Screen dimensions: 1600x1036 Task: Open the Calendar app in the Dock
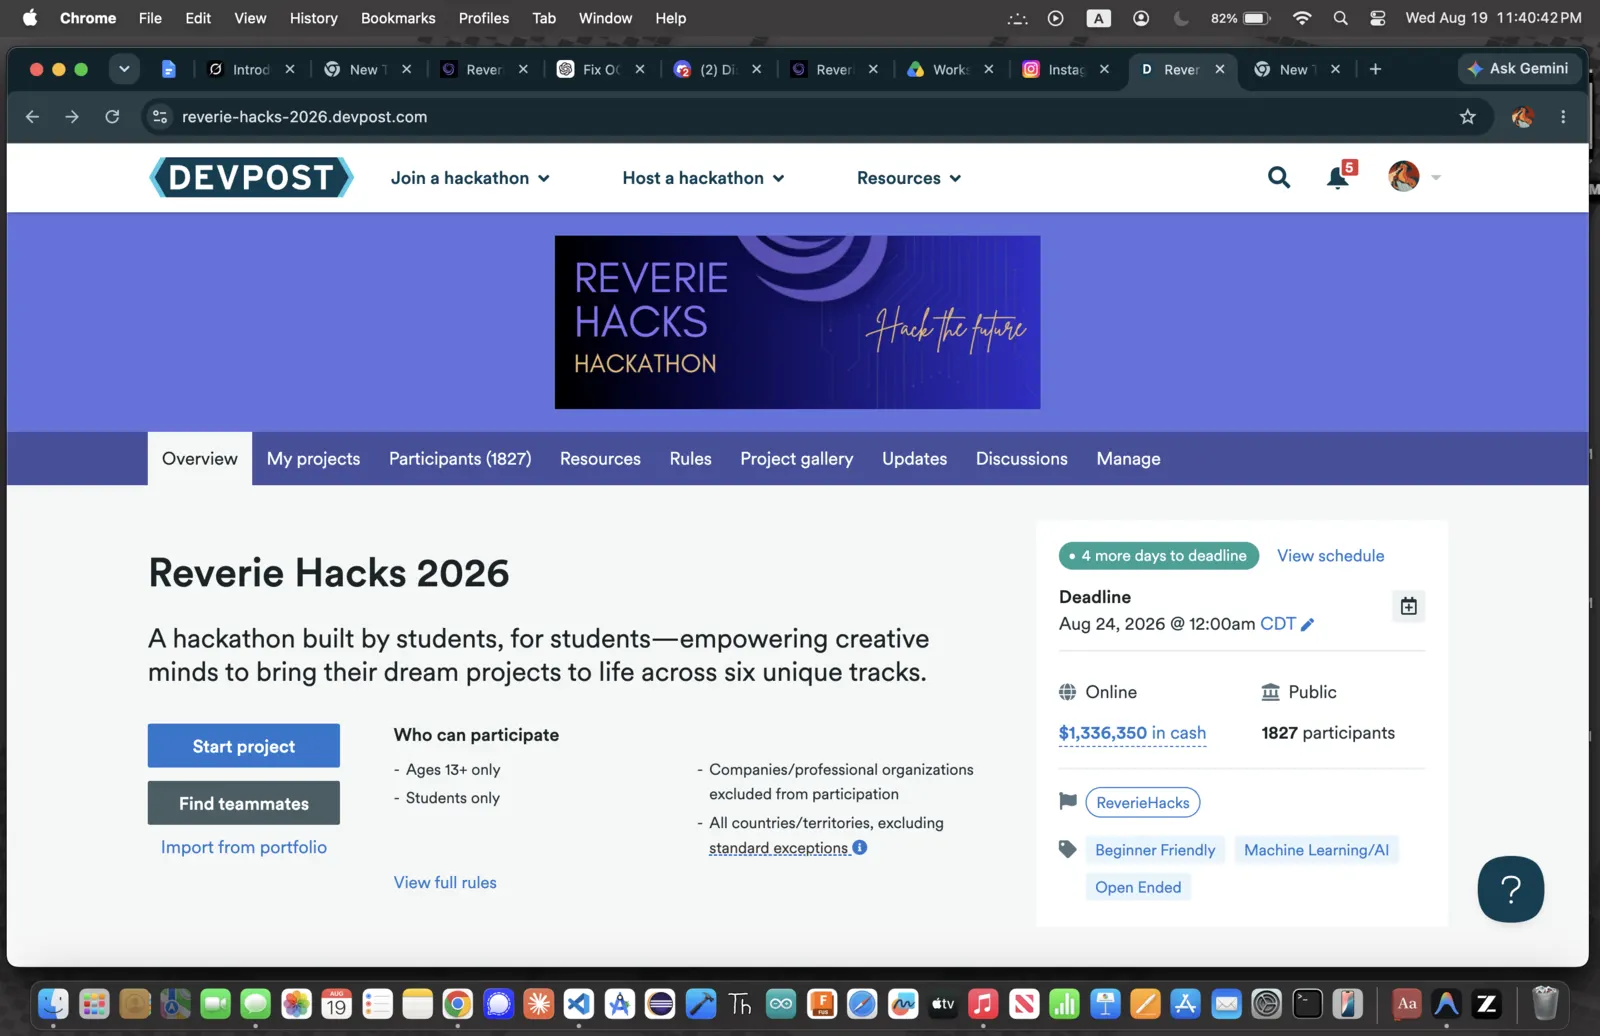click(336, 1003)
